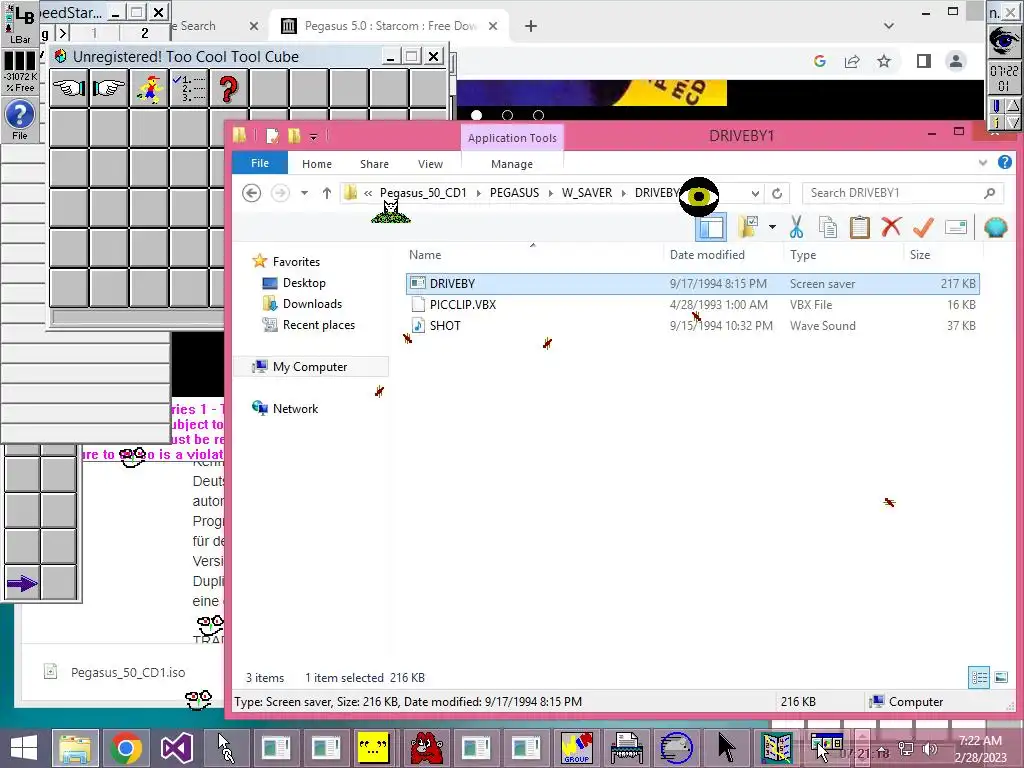This screenshot has height=768, width=1024.
Task: Click Pegasus_50_CD1 in the address path
Action: pyautogui.click(x=423, y=193)
